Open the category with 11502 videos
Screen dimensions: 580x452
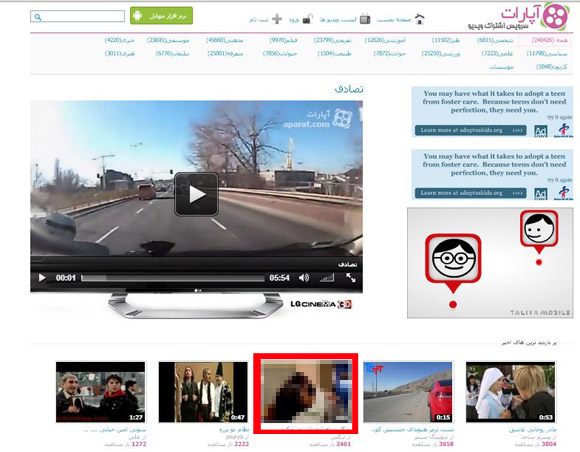[445, 40]
